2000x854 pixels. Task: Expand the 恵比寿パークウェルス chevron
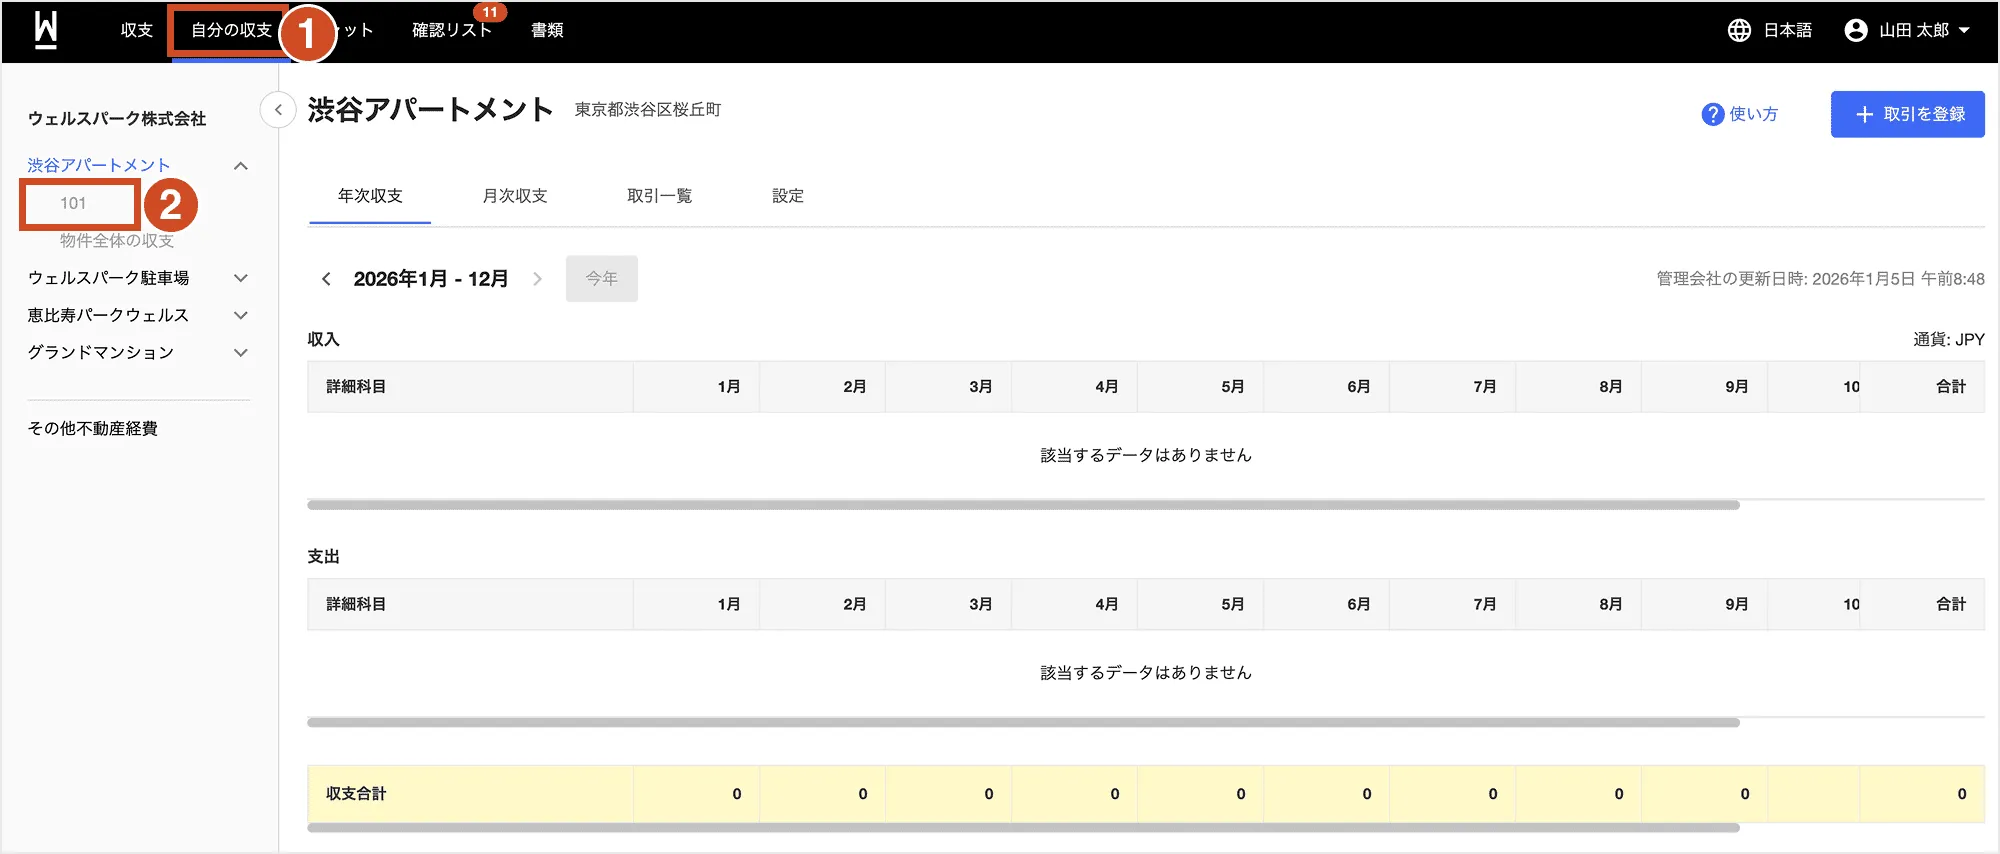coord(241,315)
